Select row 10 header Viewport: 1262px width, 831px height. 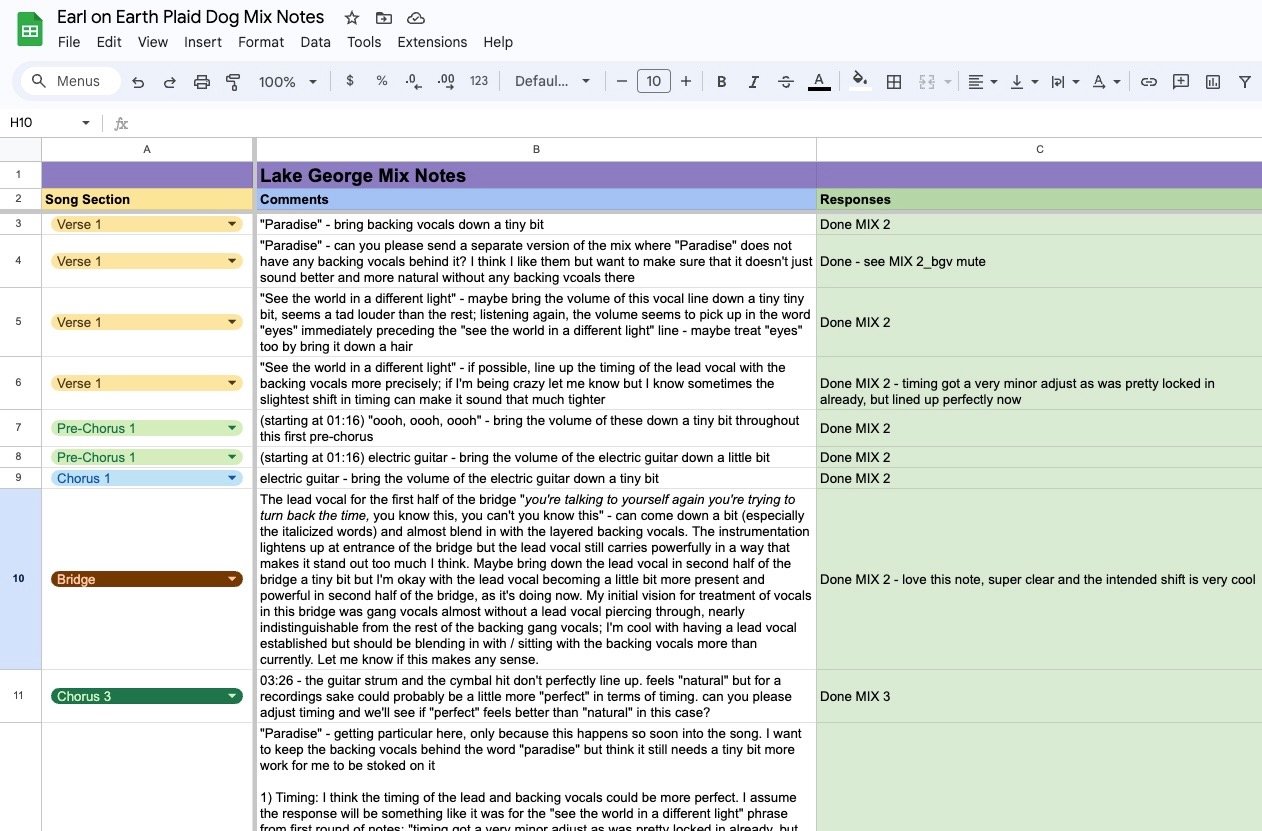(x=20, y=579)
